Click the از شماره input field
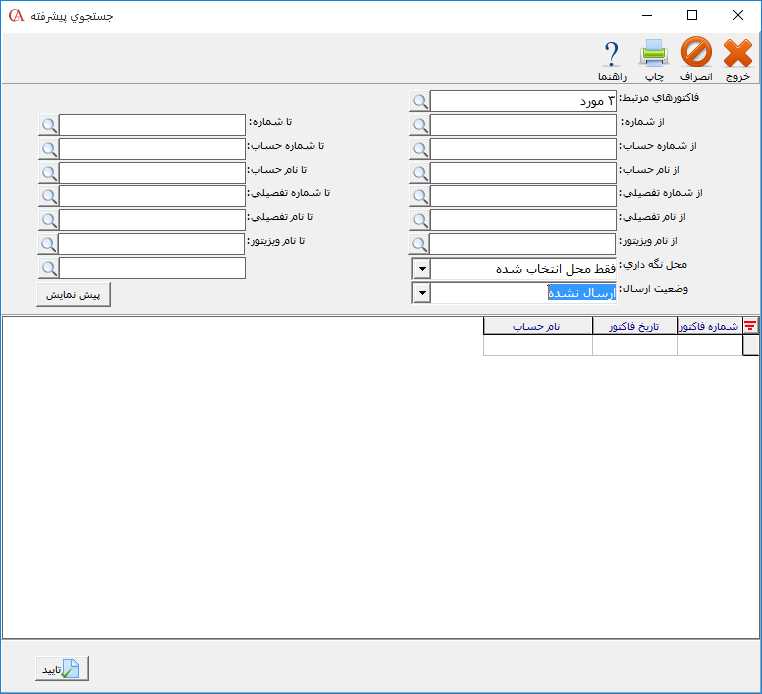Screen dimensions: 762x694 coord(523,125)
